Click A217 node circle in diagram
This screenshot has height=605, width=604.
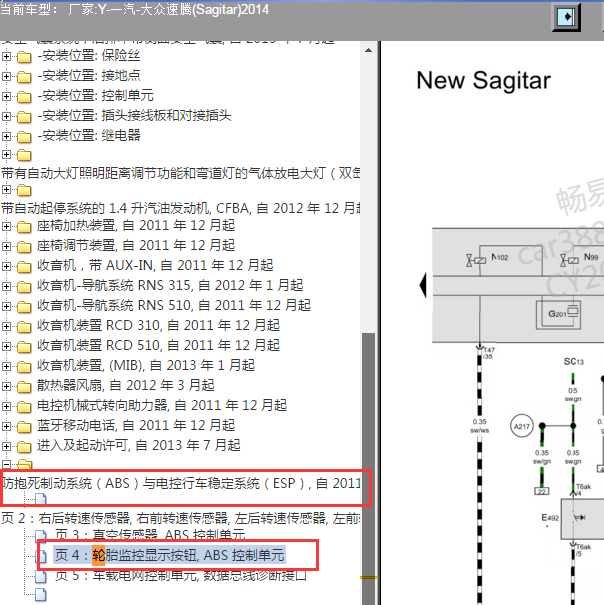522,426
